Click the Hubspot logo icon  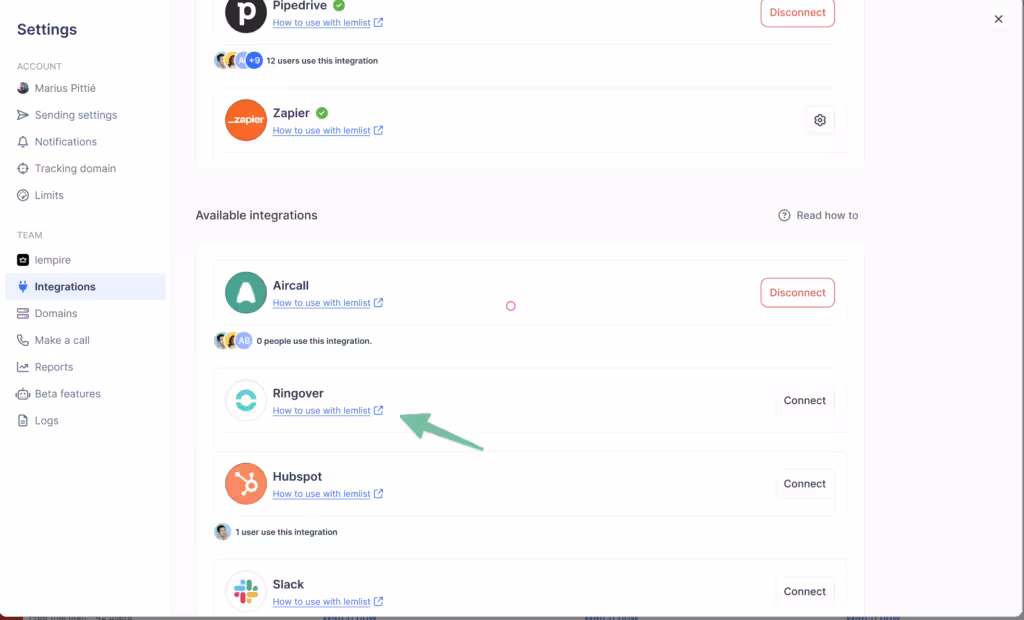pyautogui.click(x=246, y=484)
